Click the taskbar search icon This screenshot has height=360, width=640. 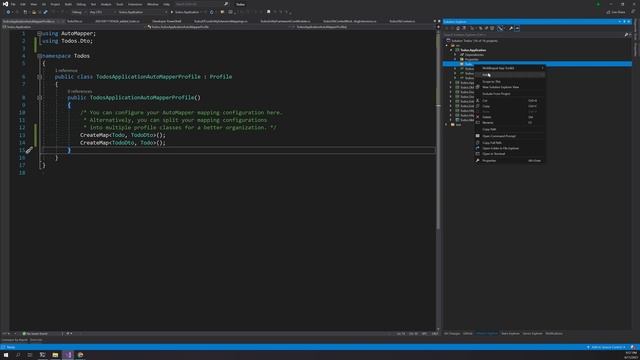coord(18,355)
